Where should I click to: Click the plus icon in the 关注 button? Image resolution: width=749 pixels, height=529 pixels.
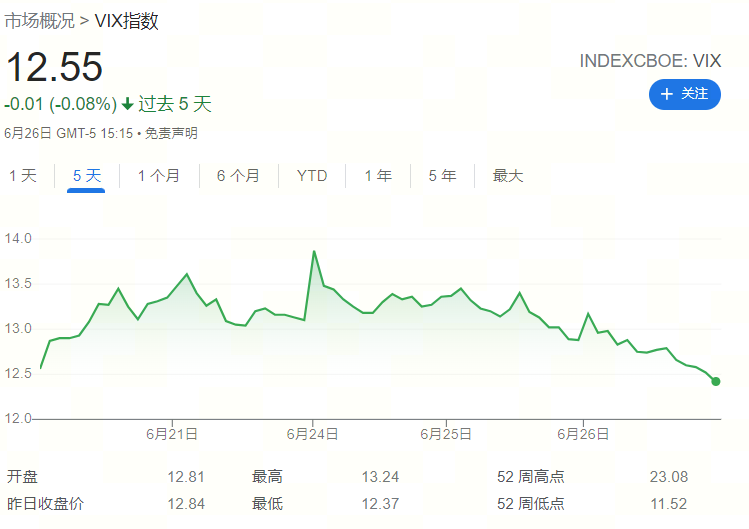point(667,94)
